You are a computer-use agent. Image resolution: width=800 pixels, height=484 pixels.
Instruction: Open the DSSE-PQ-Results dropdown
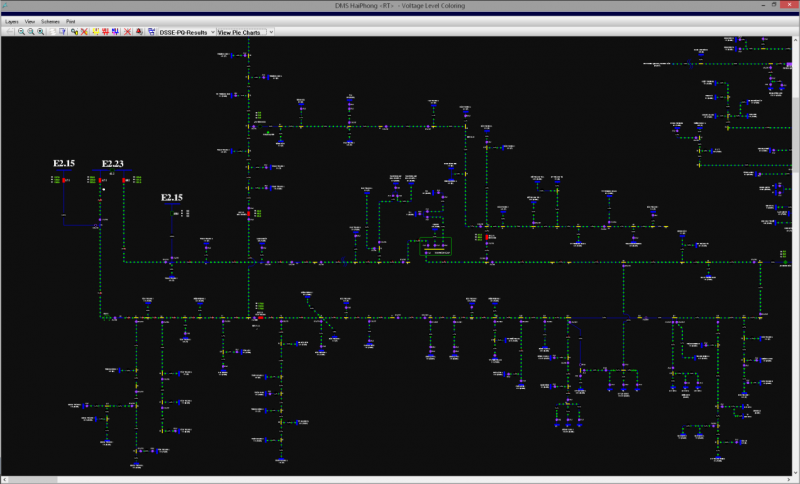point(186,32)
